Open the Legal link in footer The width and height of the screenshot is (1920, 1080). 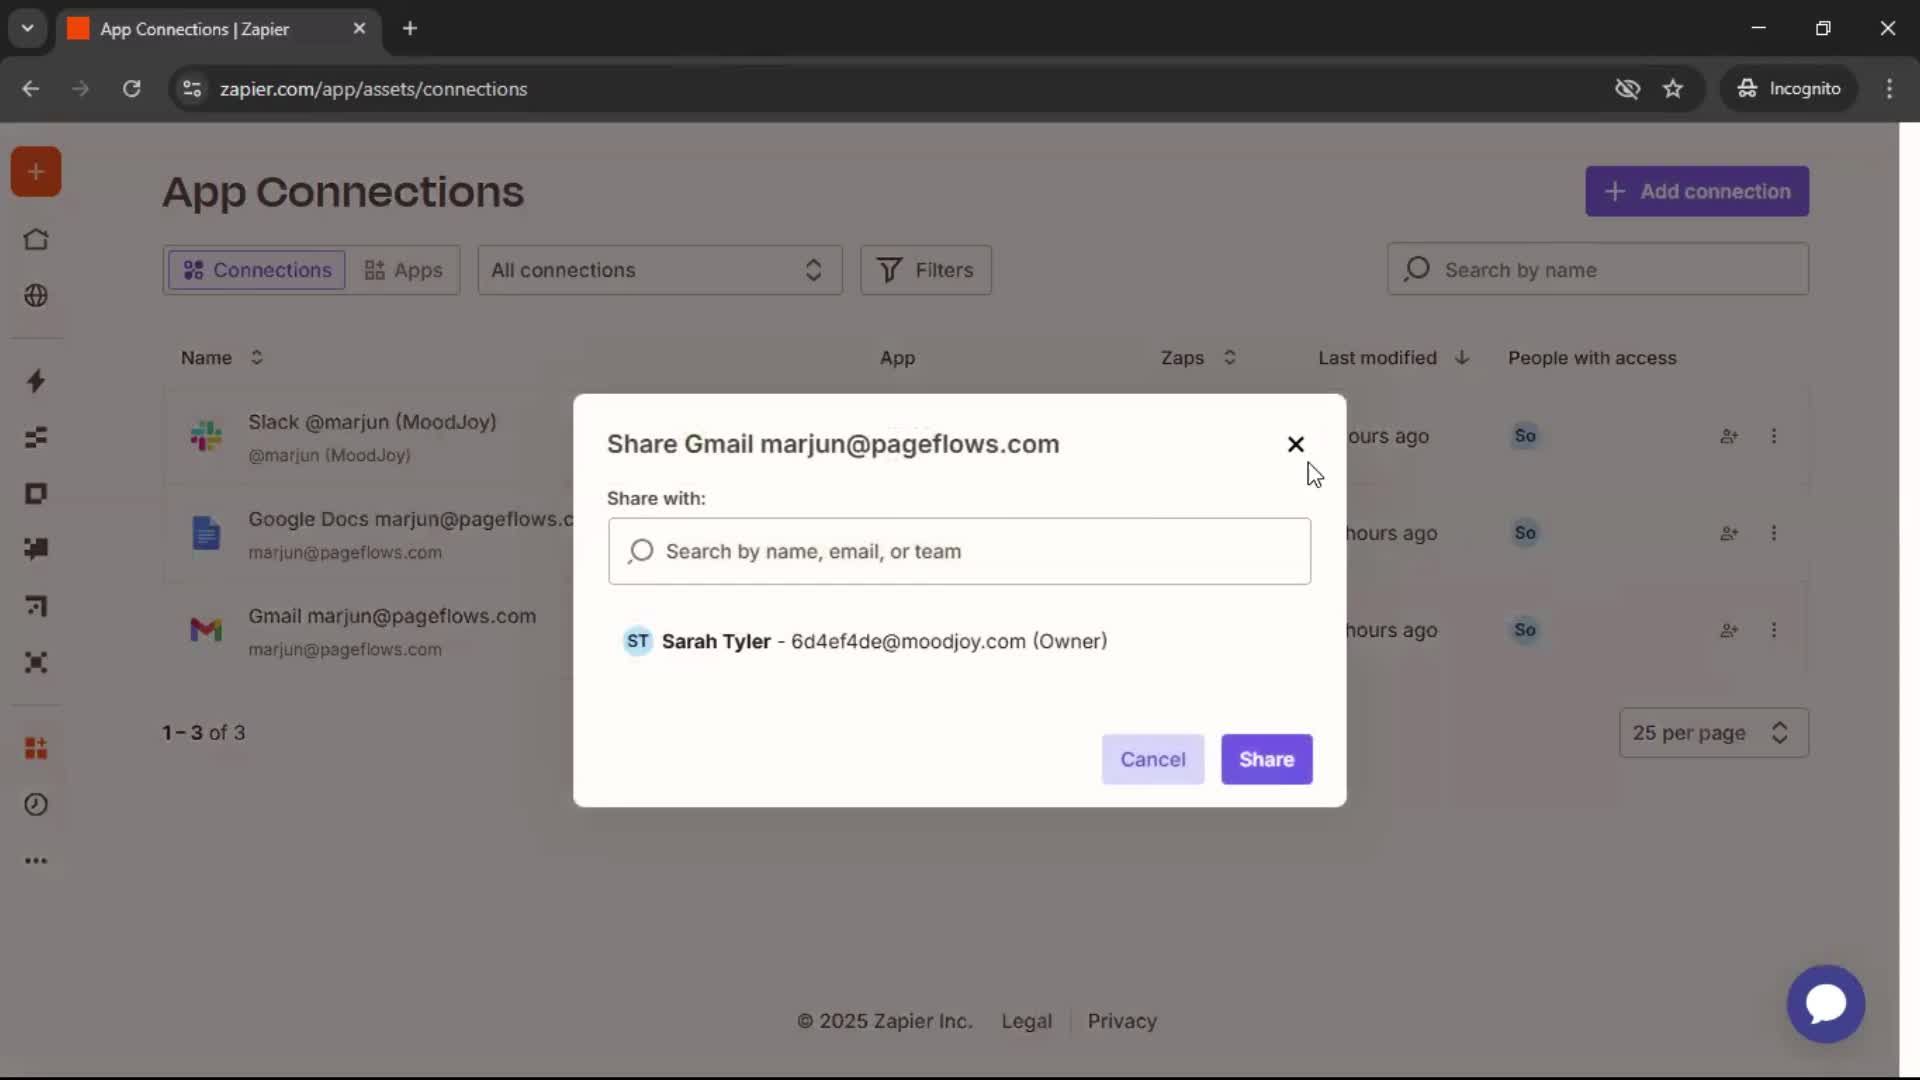point(1026,1021)
